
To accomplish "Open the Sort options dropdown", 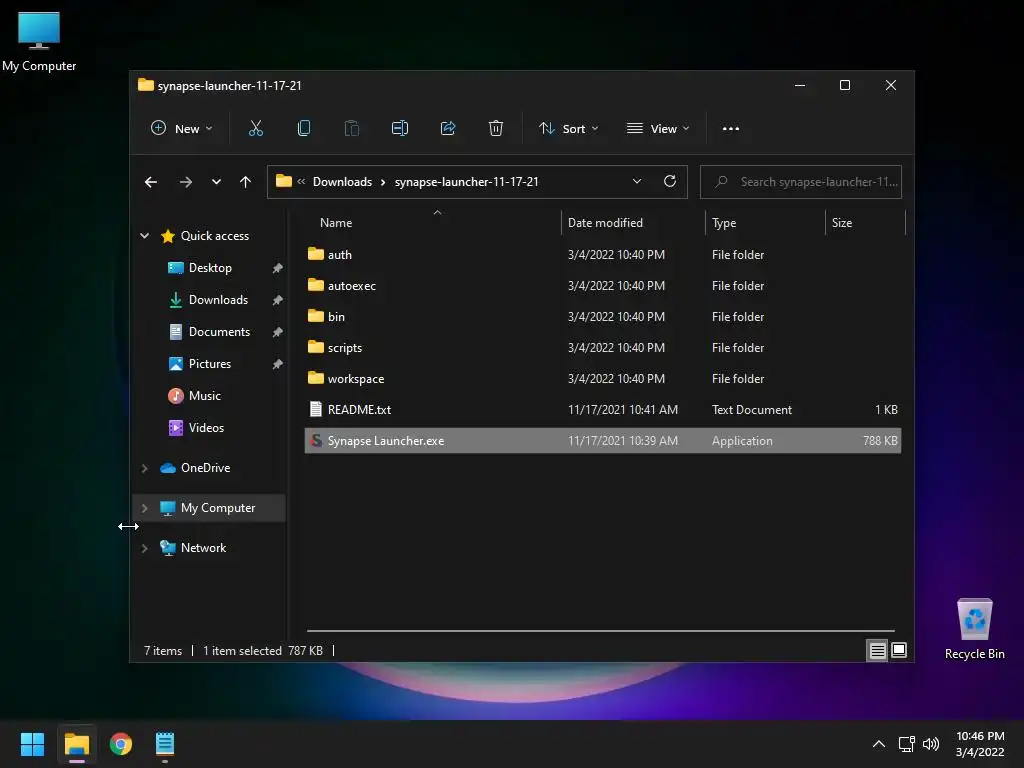I will tap(568, 129).
